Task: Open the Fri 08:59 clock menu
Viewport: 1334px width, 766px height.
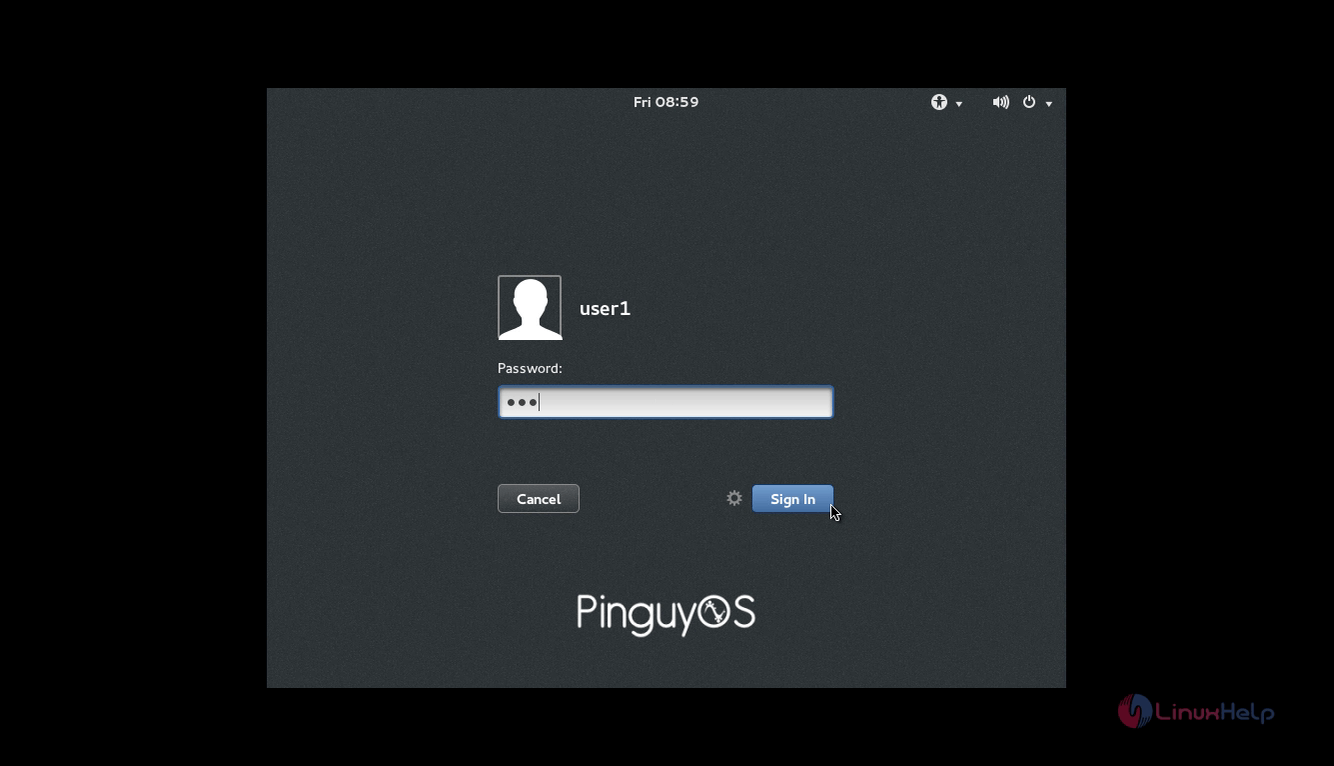Action: tap(666, 102)
